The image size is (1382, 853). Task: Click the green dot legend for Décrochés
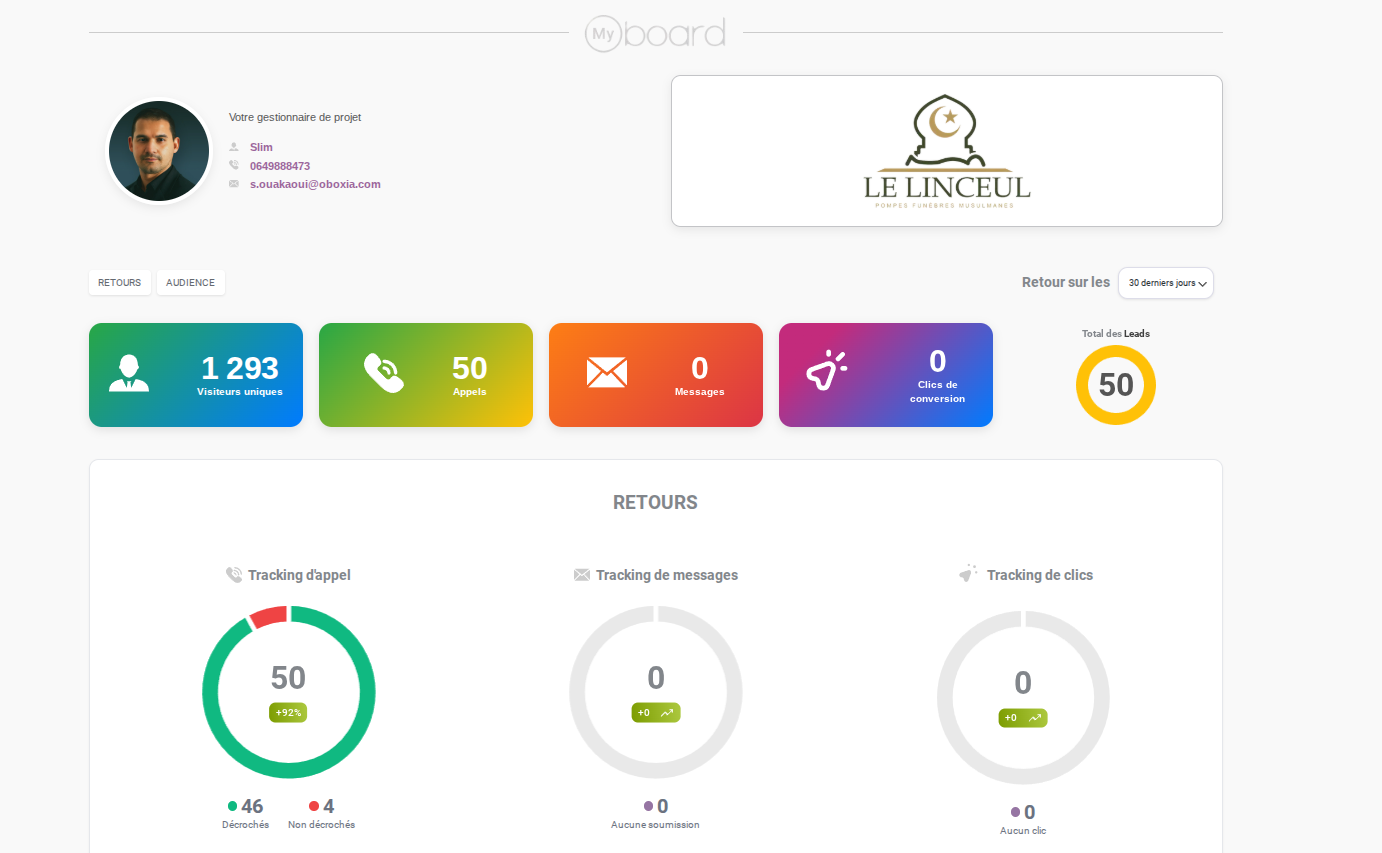click(232, 806)
